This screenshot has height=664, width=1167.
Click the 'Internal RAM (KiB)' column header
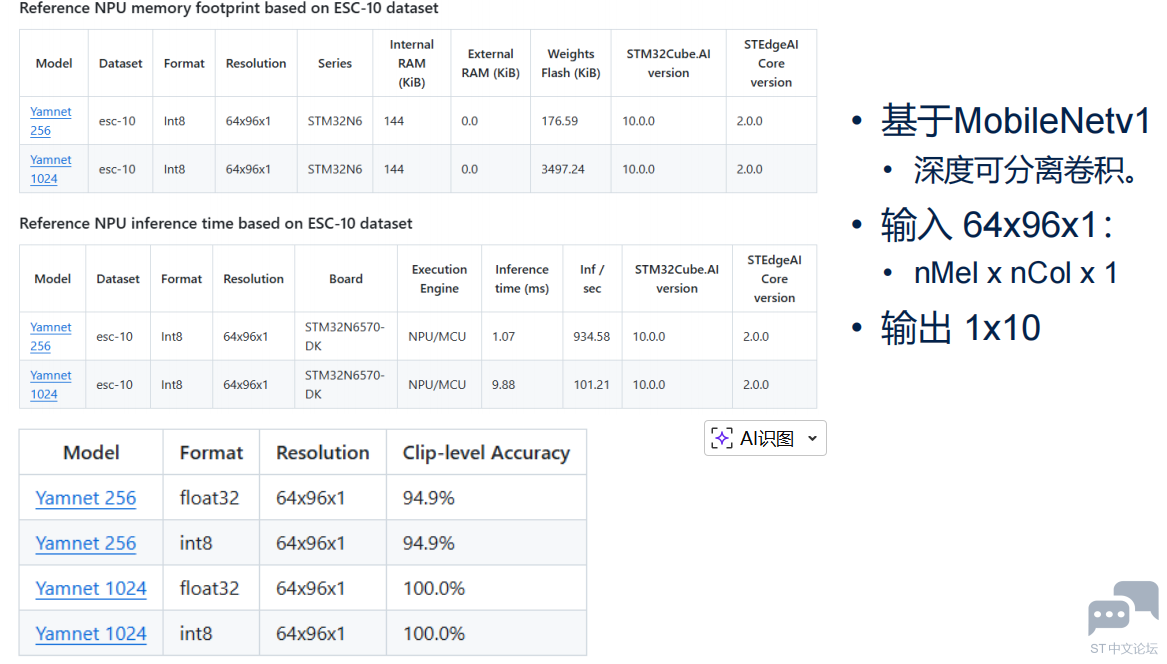pyautogui.click(x=412, y=63)
